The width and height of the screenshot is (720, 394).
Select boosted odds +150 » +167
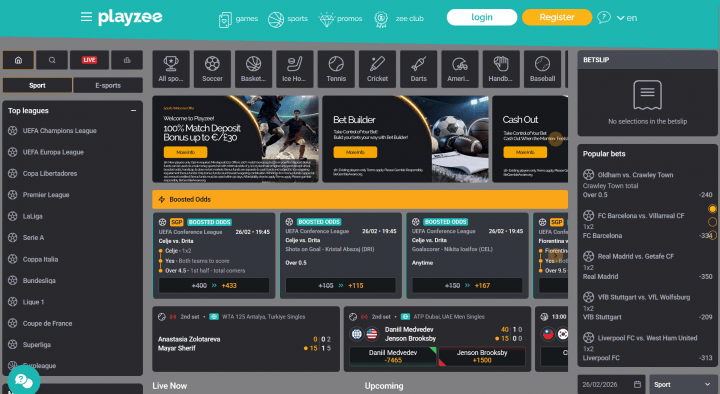[467, 285]
